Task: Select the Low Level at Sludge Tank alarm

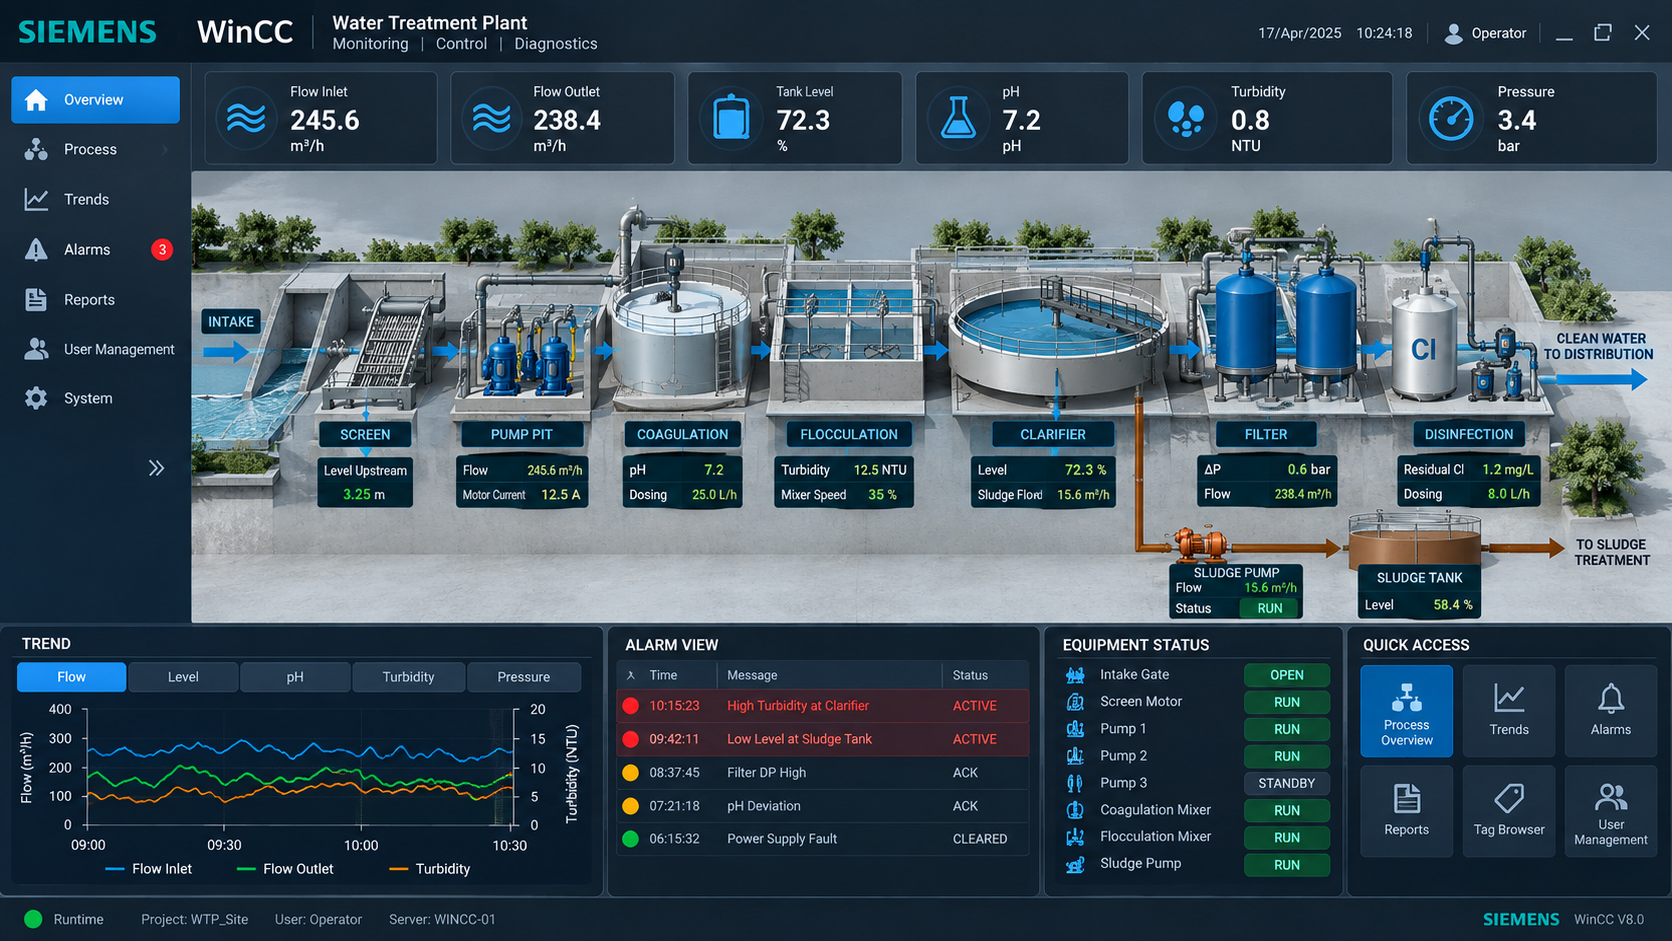Action: click(x=822, y=739)
